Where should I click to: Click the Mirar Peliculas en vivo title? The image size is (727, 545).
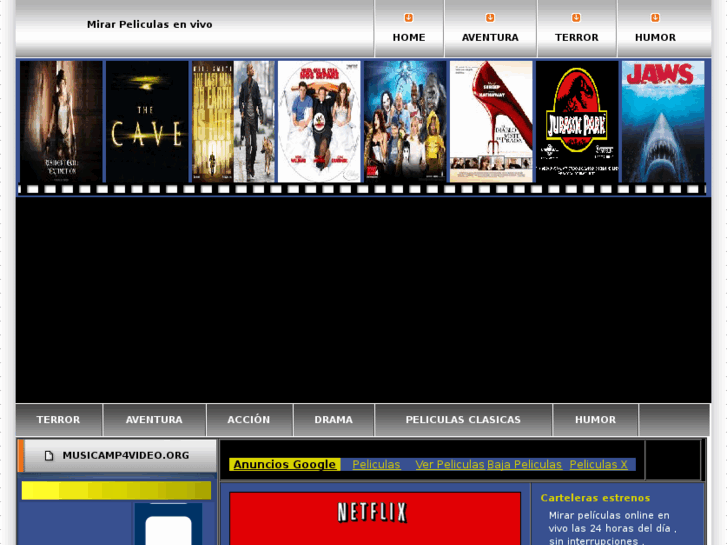(x=150, y=25)
